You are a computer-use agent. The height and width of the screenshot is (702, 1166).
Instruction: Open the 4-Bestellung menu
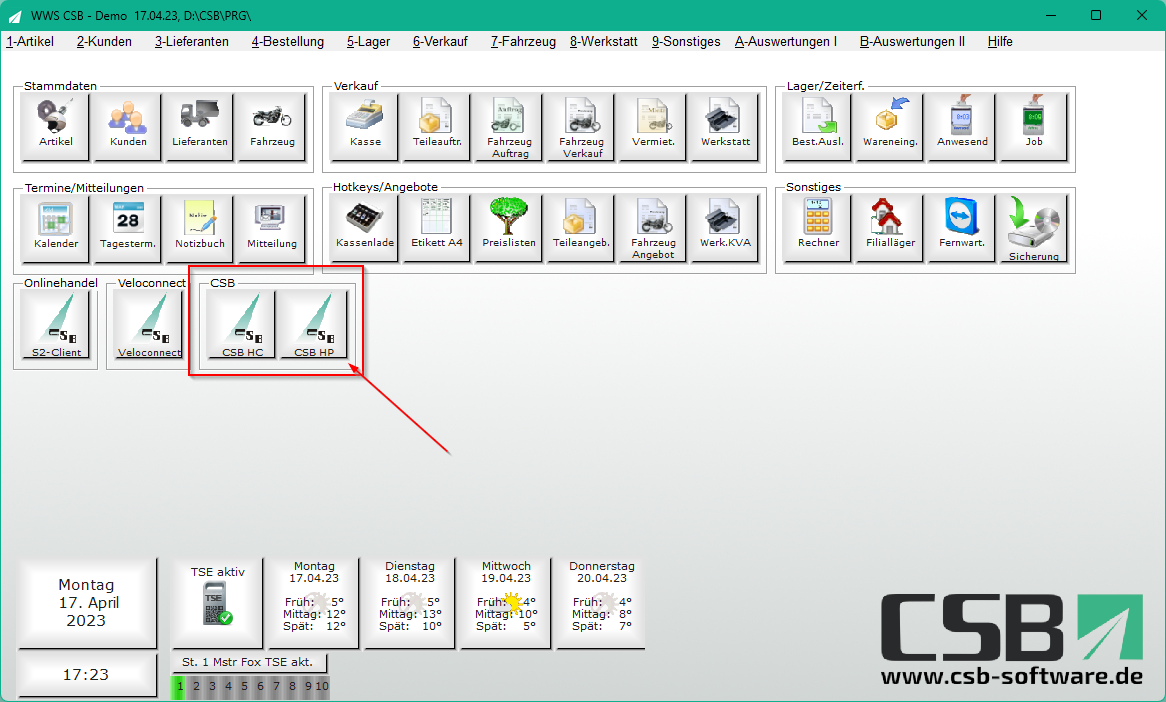click(288, 42)
